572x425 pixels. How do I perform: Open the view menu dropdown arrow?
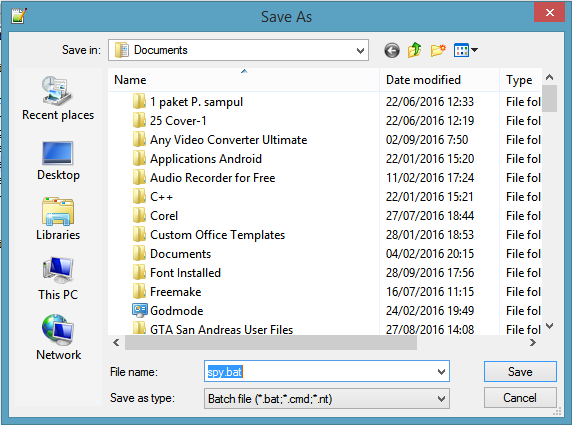click(475, 50)
